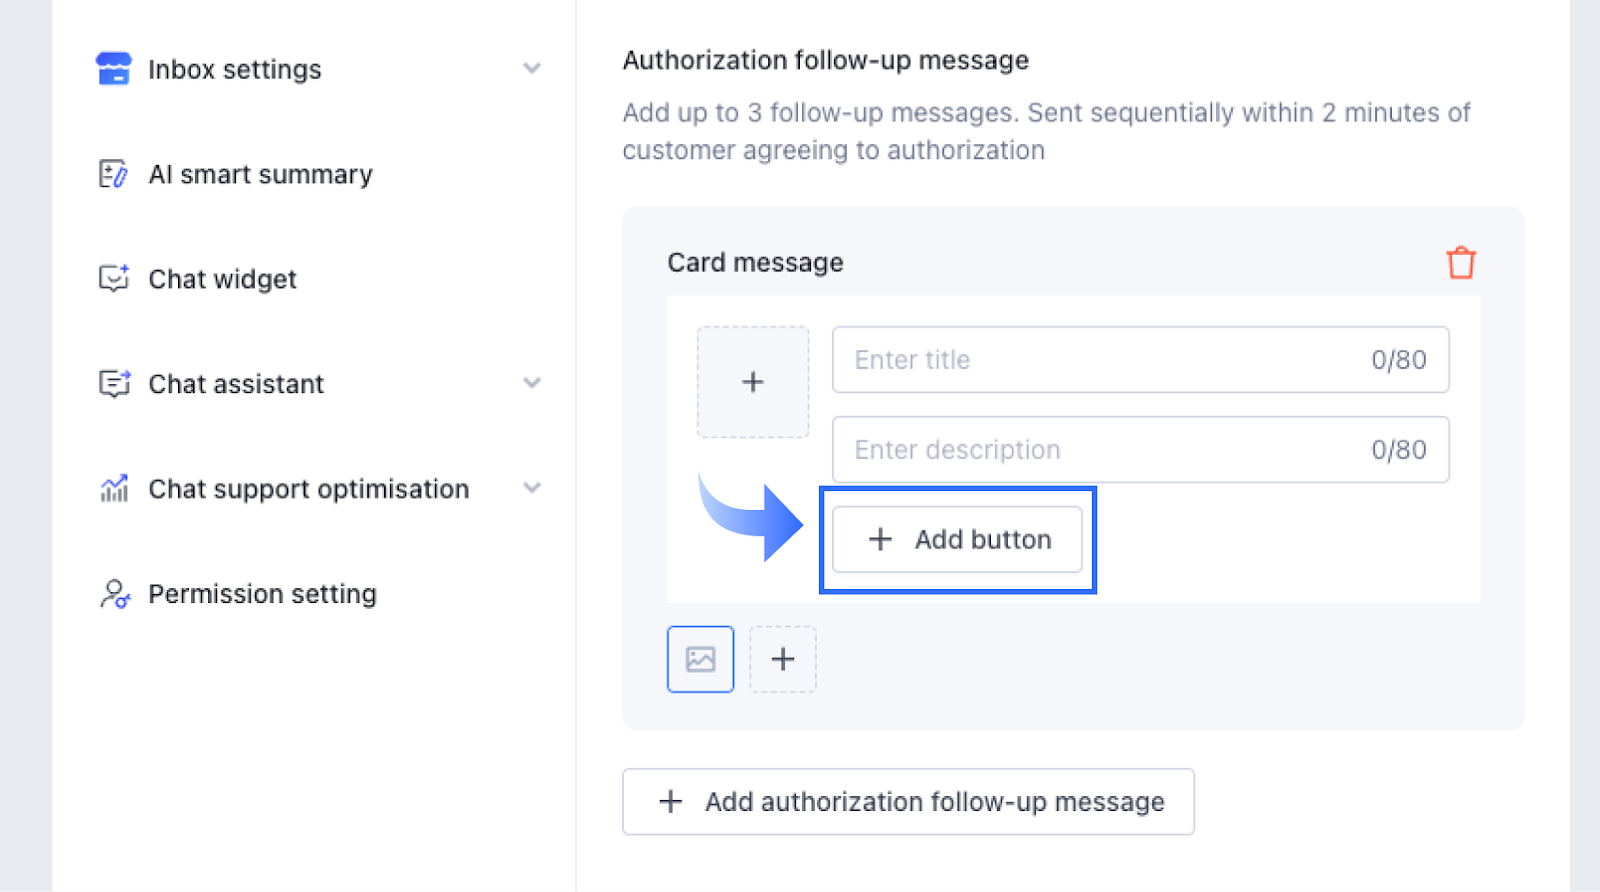Select the image card thumbnail icon

pyautogui.click(x=700, y=659)
